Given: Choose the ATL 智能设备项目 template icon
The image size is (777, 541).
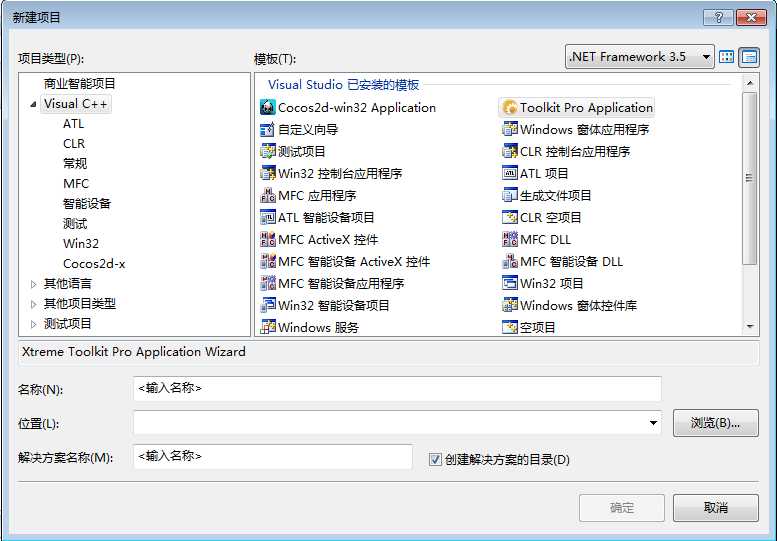Looking at the screenshot, I should pos(268,217).
